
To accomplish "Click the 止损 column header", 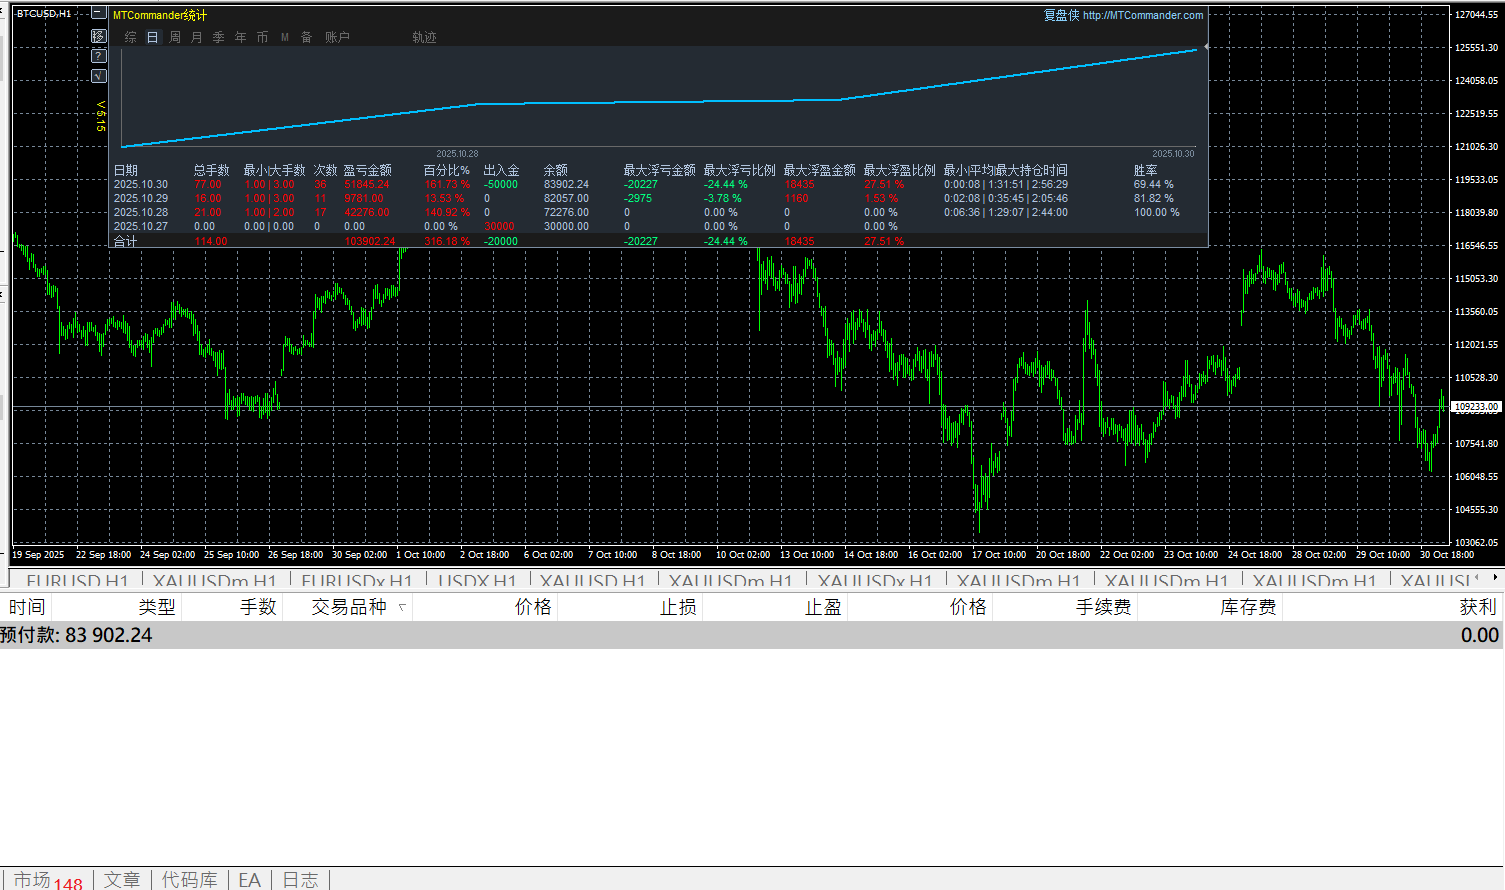I will [x=678, y=607].
